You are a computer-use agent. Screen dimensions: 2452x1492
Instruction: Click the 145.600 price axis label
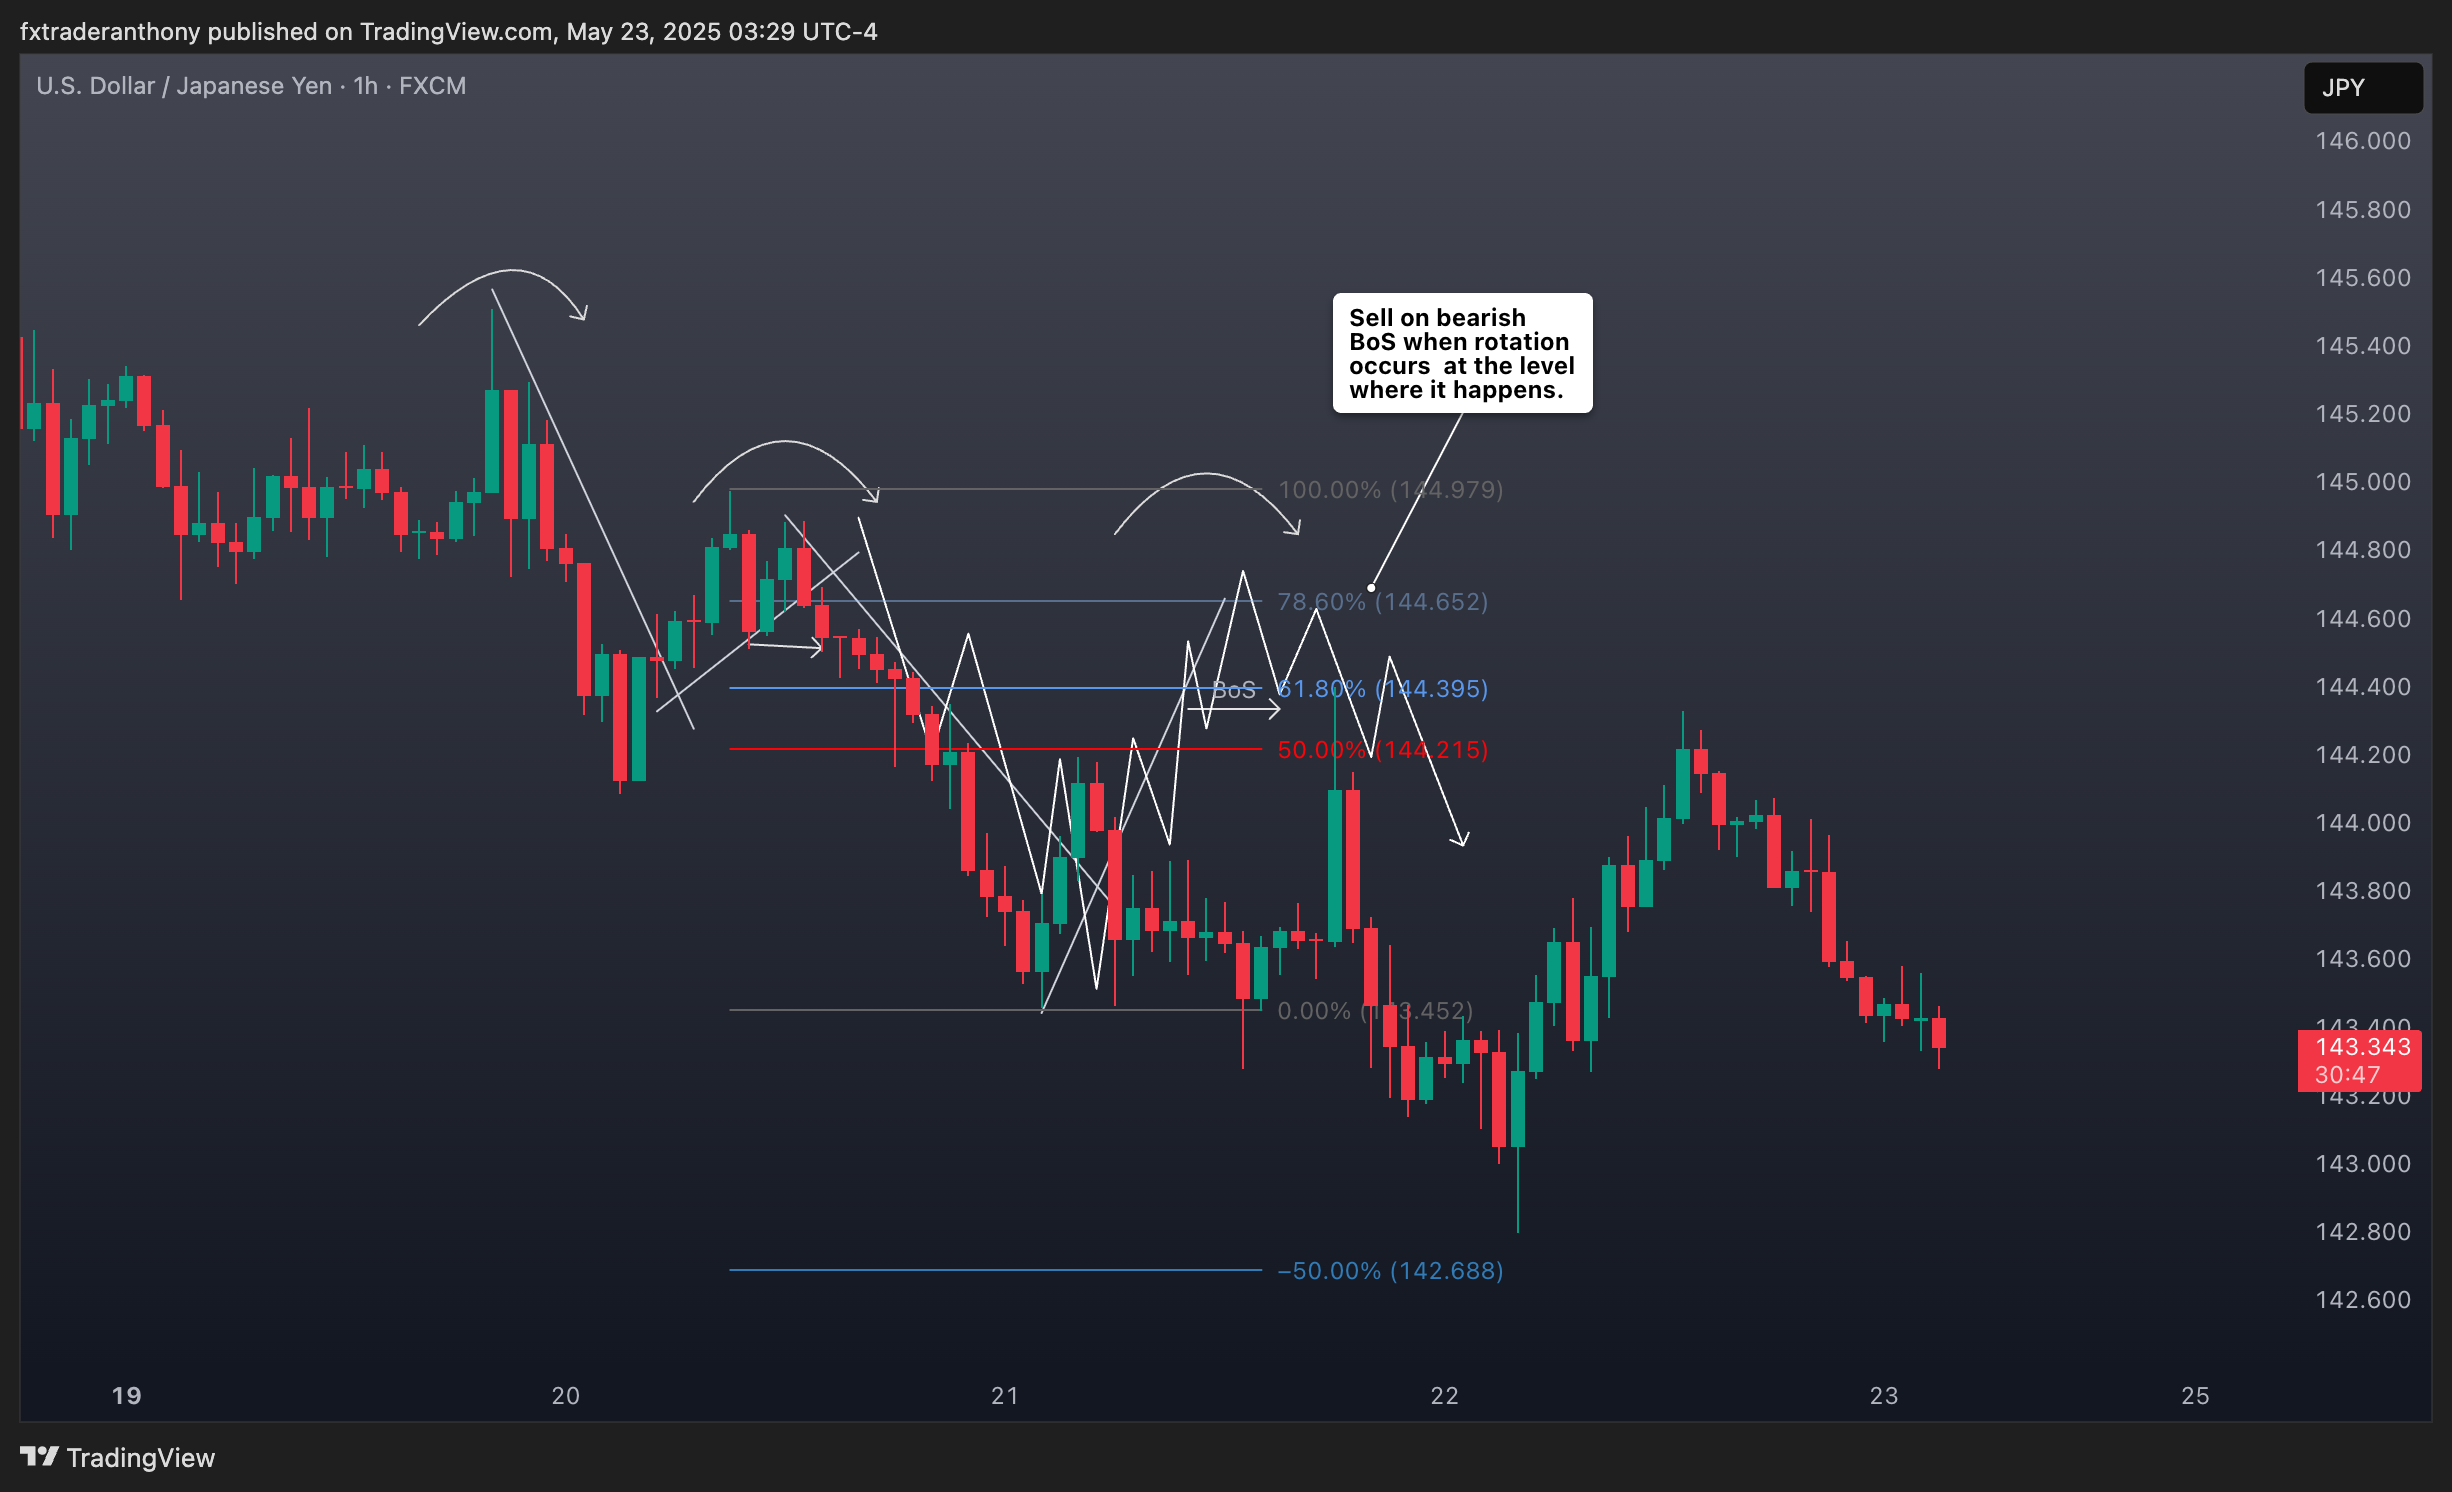pos(2363,278)
